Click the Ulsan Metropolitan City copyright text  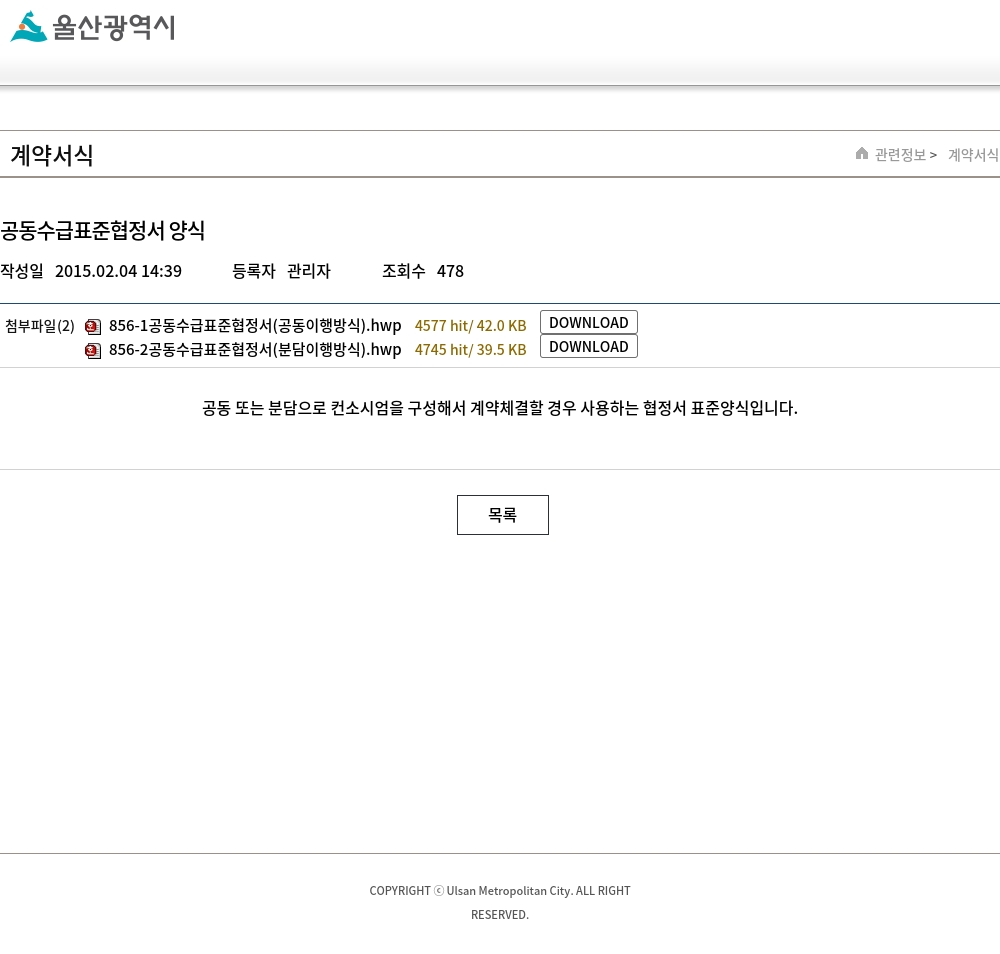click(500, 901)
